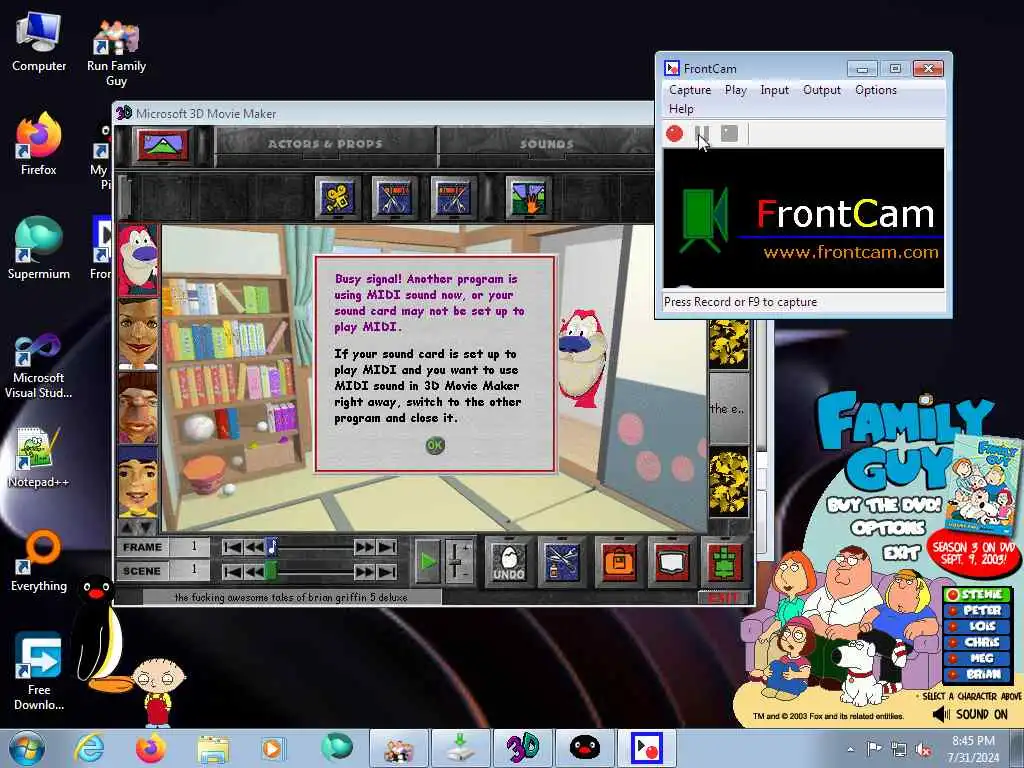This screenshot has width=1024, height=768.
Task: Step forward one frame
Action: click(x=364, y=547)
